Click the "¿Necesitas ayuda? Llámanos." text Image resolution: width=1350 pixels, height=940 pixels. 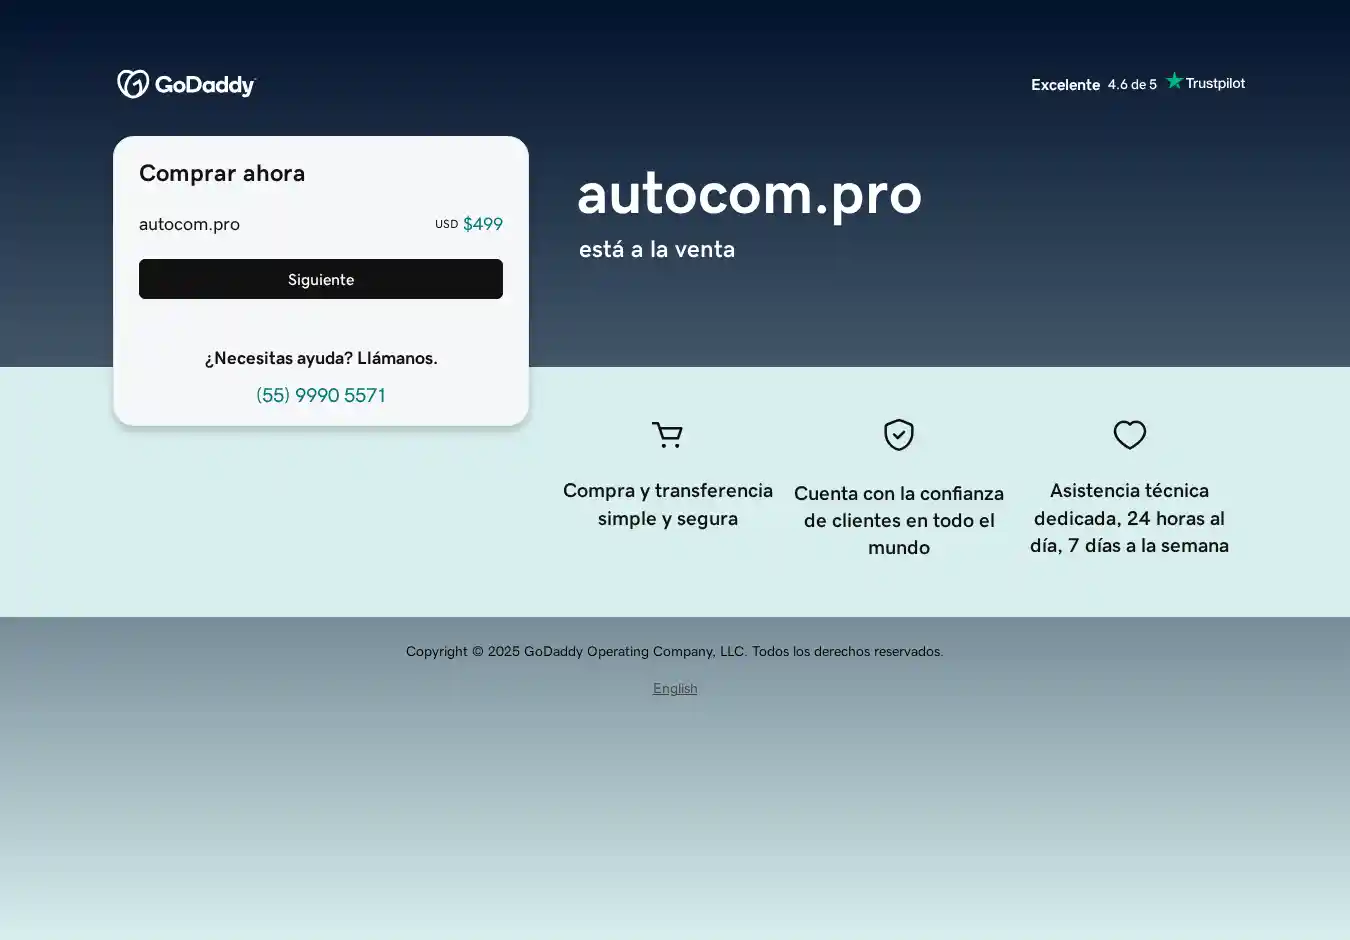321,358
